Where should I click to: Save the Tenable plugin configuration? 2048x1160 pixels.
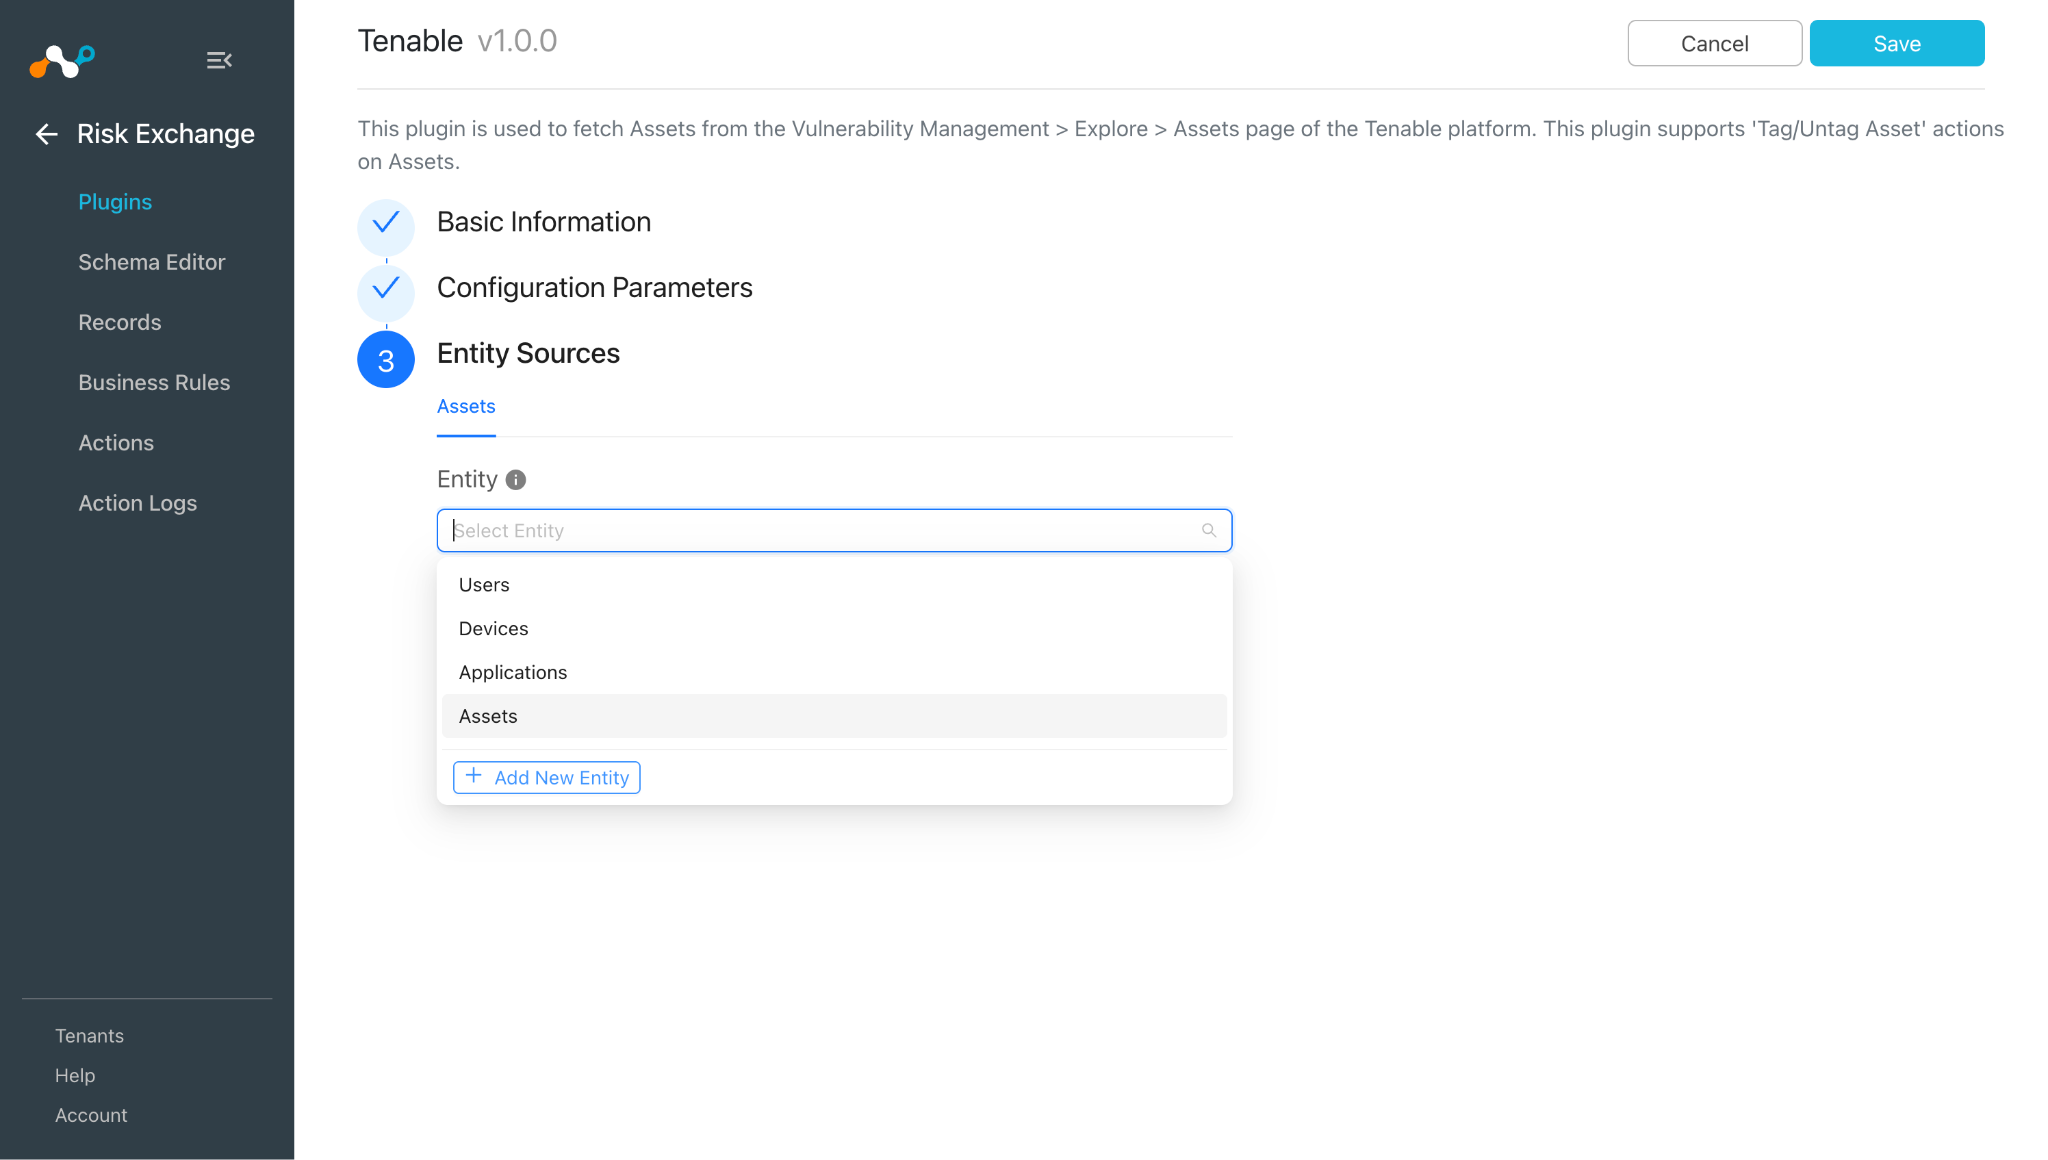click(x=1897, y=43)
